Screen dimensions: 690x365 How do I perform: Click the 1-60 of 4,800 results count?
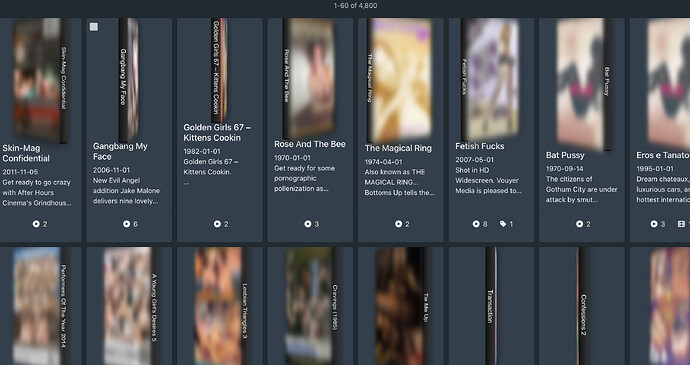355,6
